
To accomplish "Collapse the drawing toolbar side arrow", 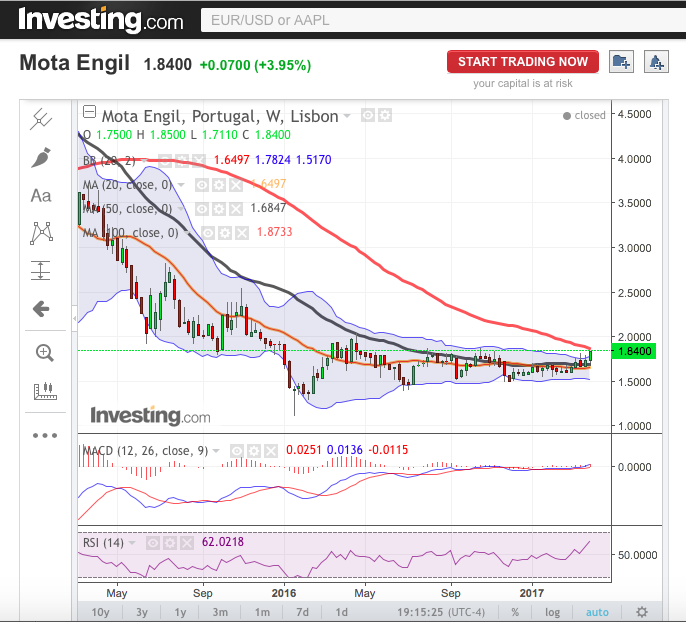I will 75,318.
